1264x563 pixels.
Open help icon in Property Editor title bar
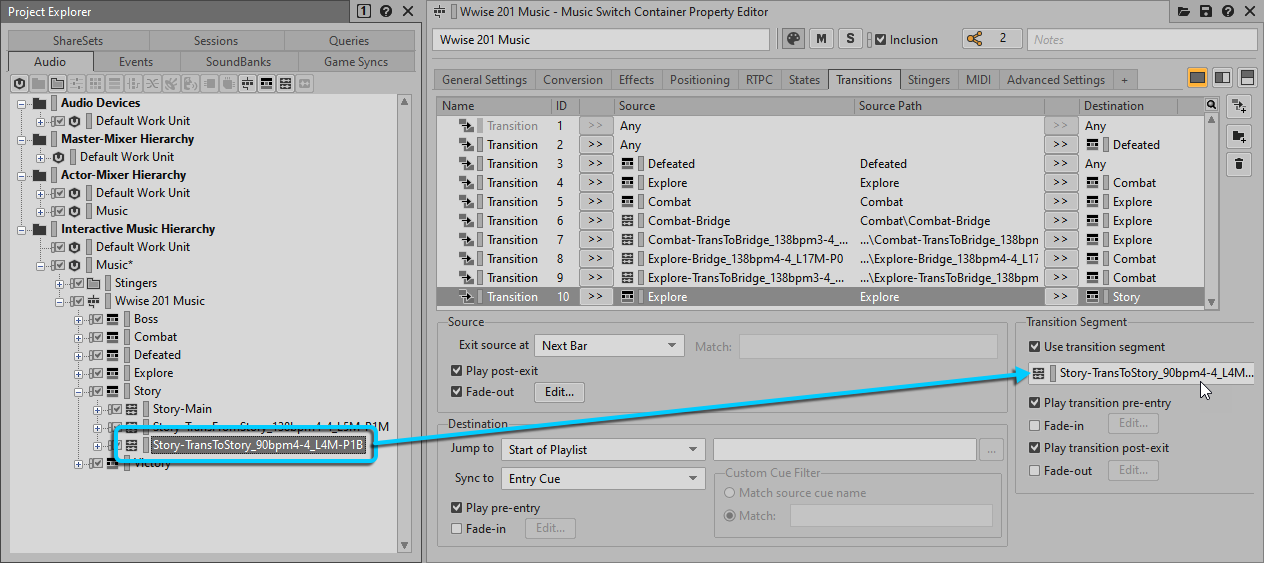click(1227, 11)
